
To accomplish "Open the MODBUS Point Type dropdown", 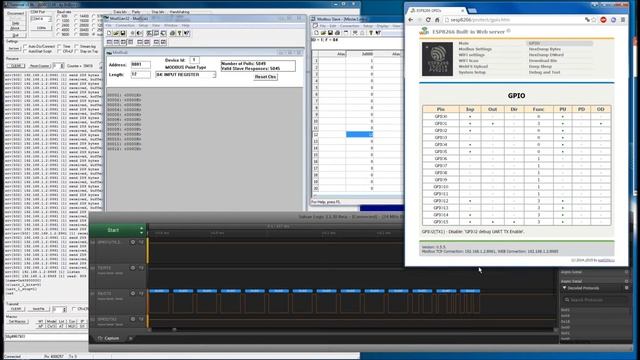I will [x=186, y=75].
